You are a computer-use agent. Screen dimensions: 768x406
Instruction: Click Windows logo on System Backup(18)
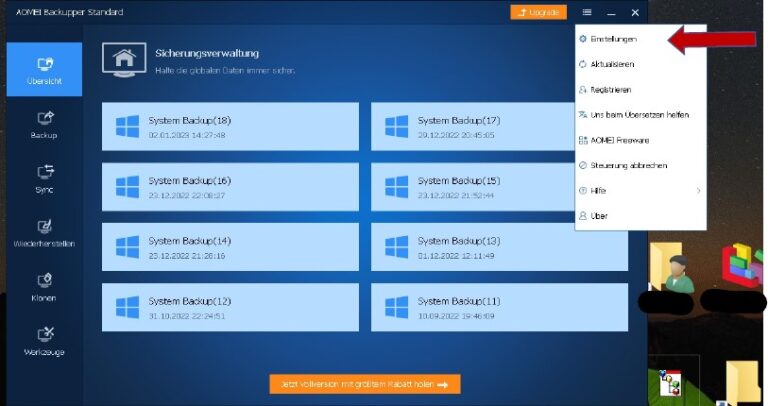coord(127,126)
